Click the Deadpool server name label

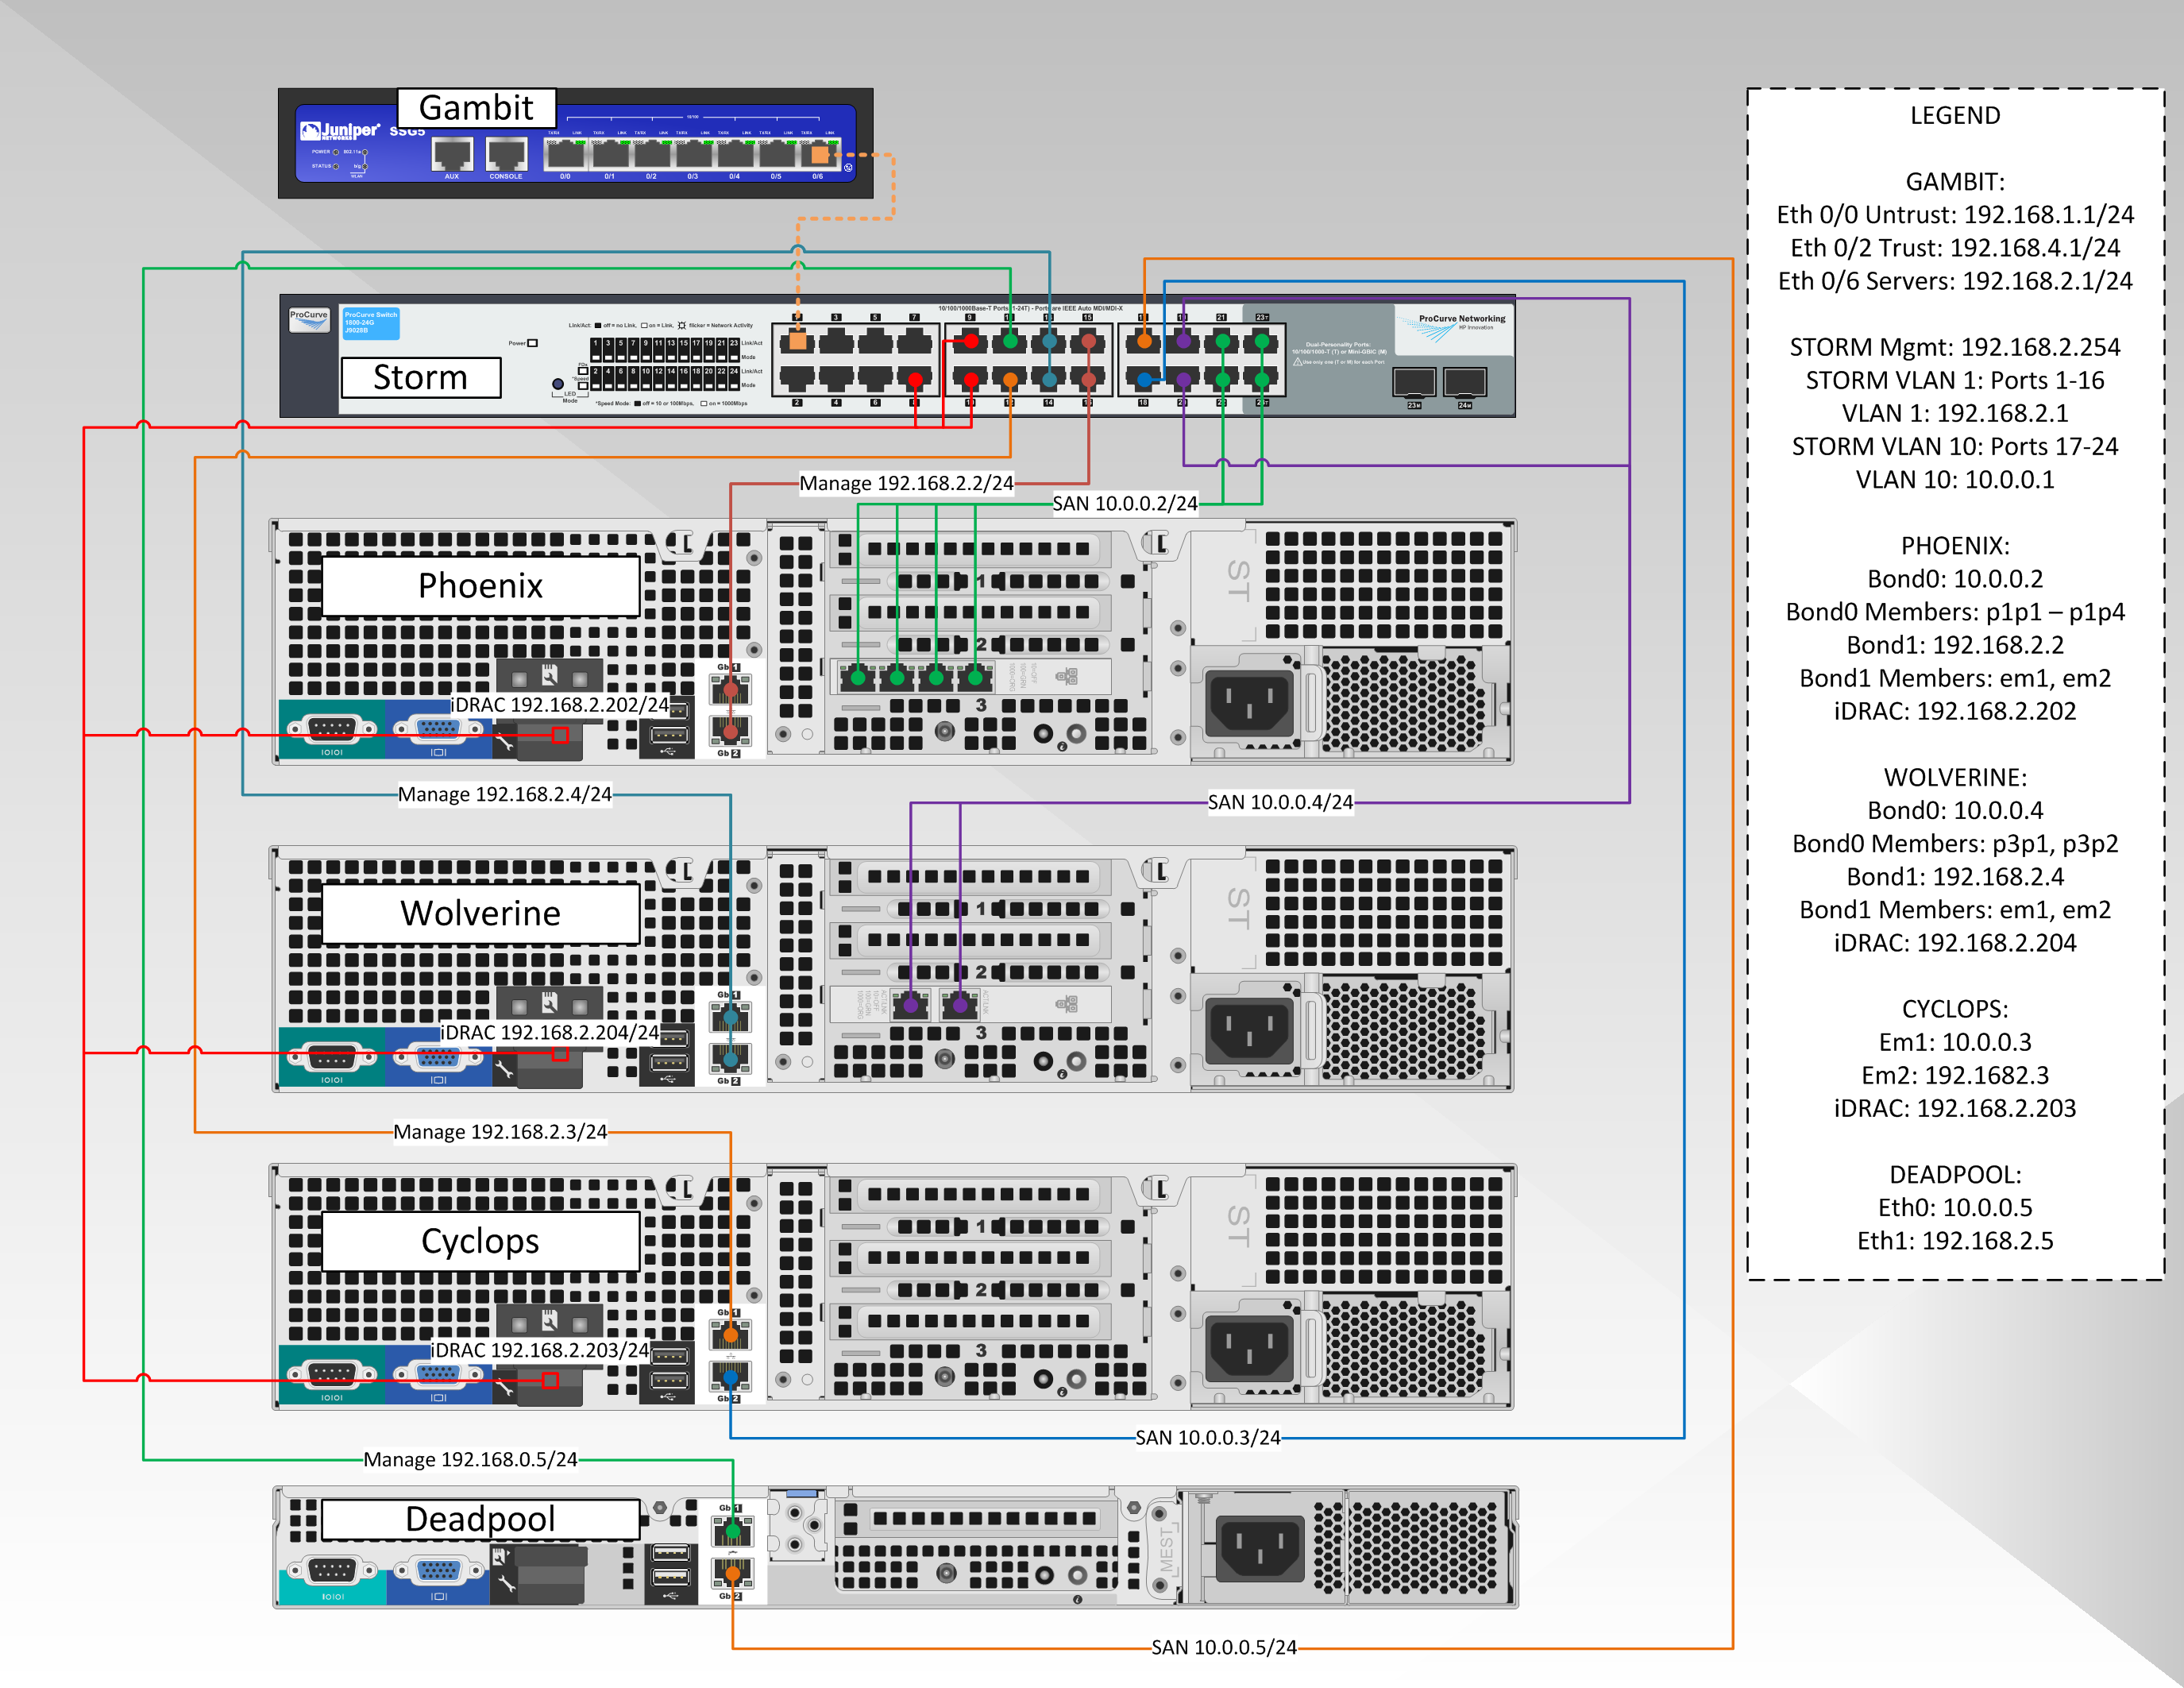[480, 1519]
